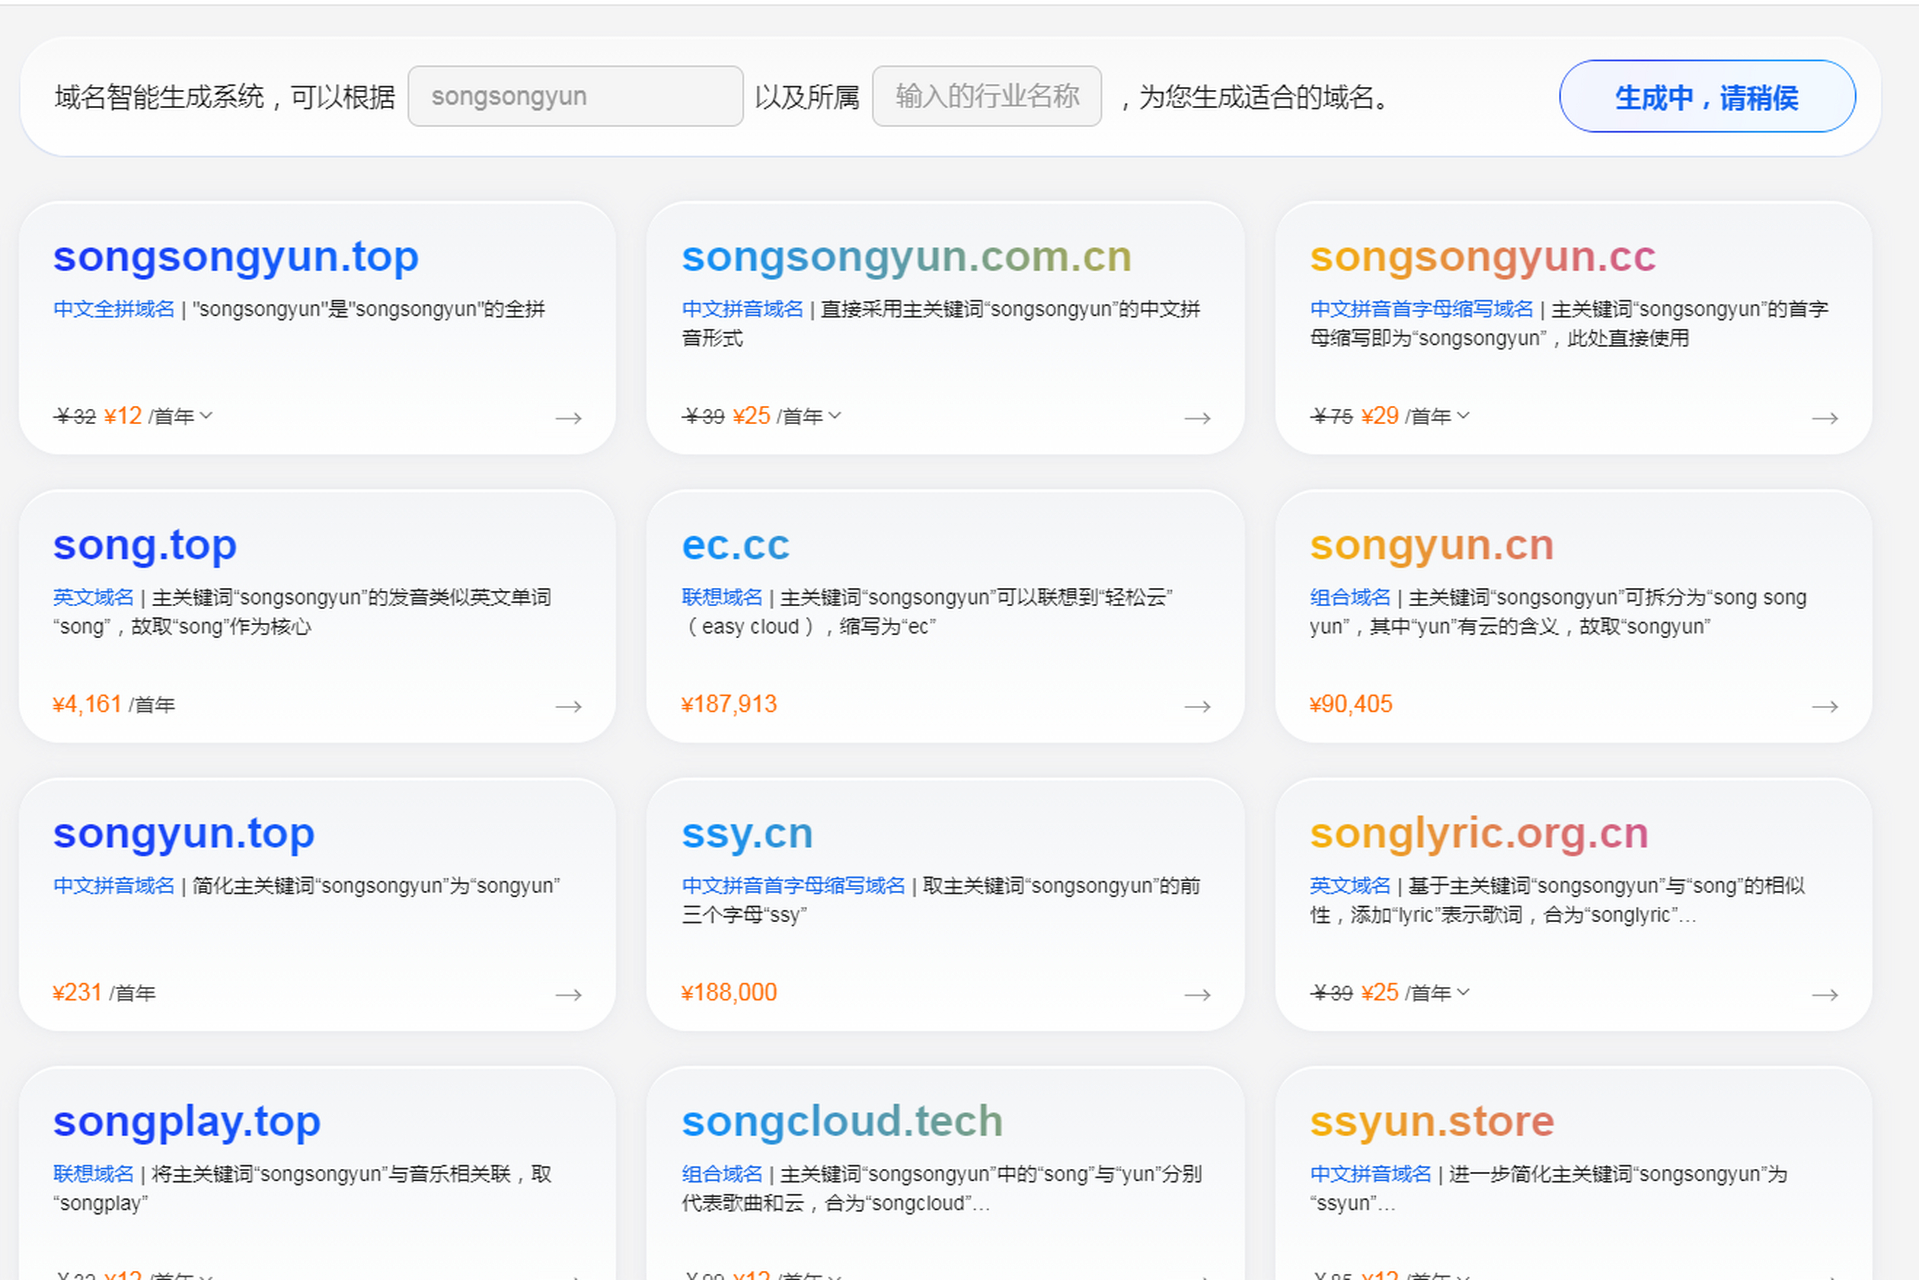Image resolution: width=1919 pixels, height=1280 pixels.
Task: Click the 中文全拼域名 tag under songsongyun.top
Action: point(113,309)
